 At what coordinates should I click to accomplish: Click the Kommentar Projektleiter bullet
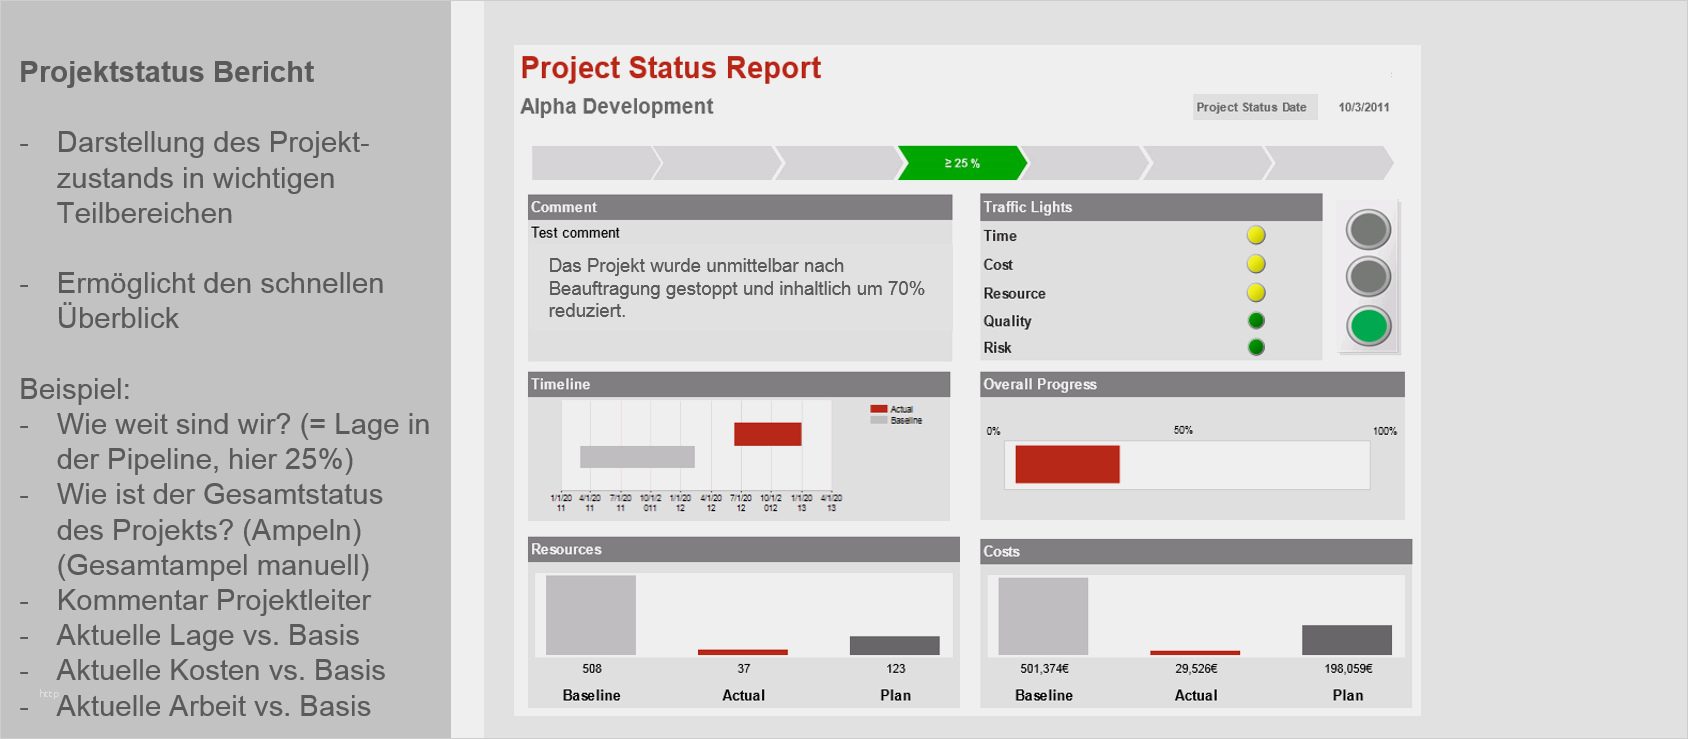214,600
